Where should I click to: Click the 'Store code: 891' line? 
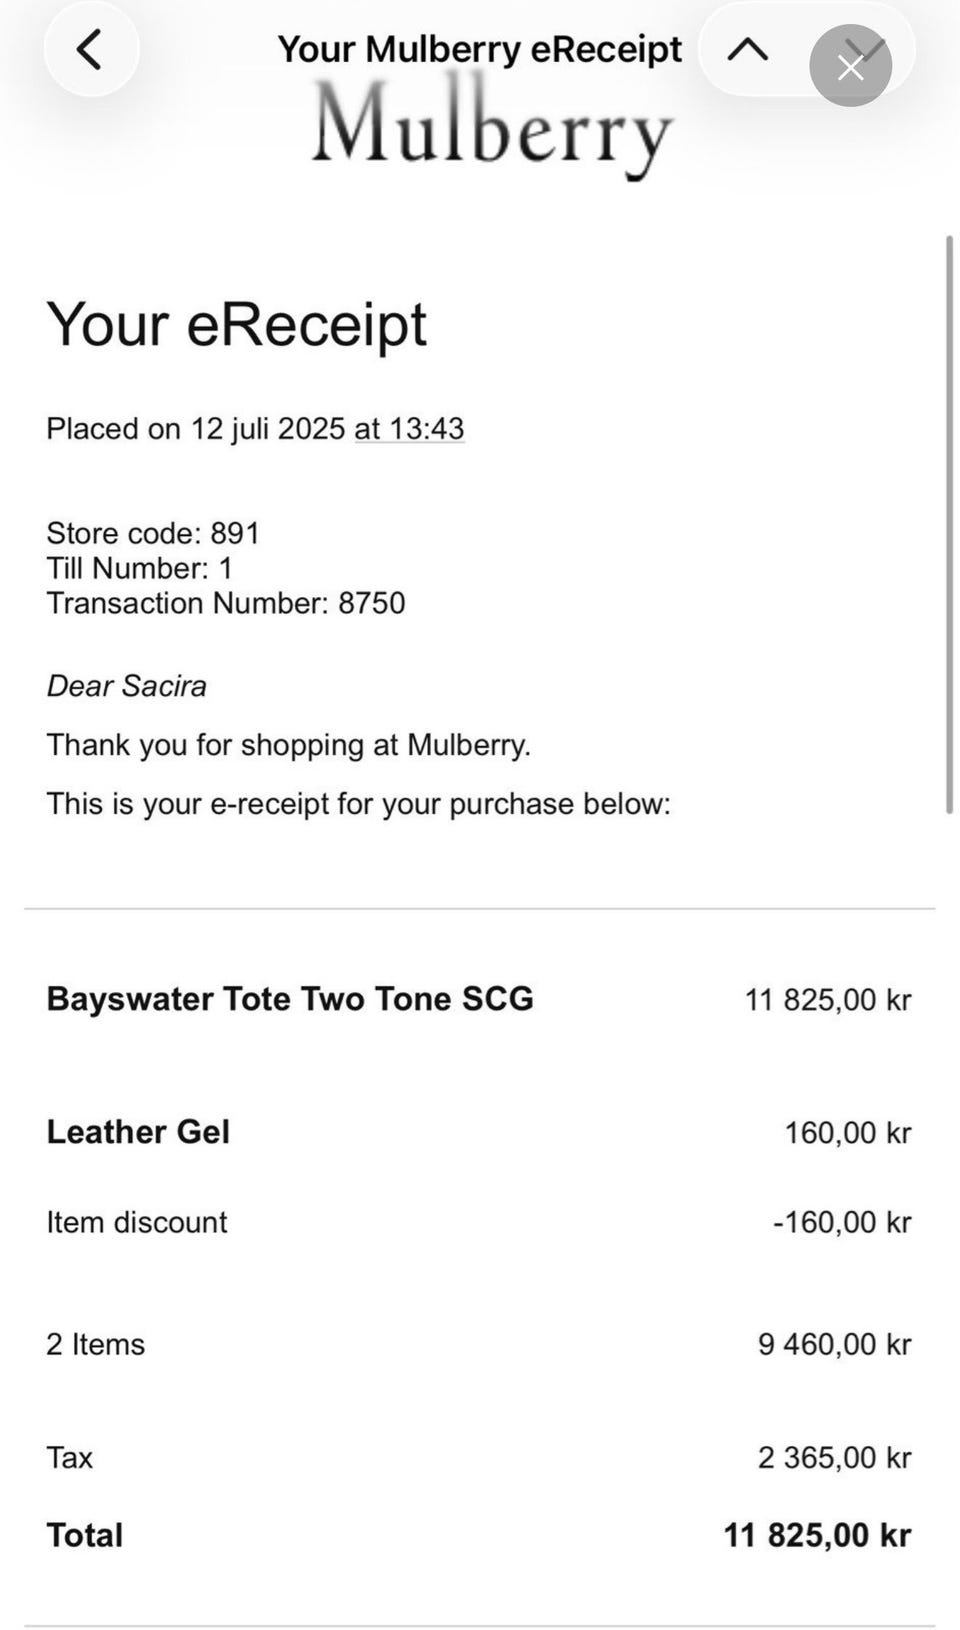(x=153, y=533)
